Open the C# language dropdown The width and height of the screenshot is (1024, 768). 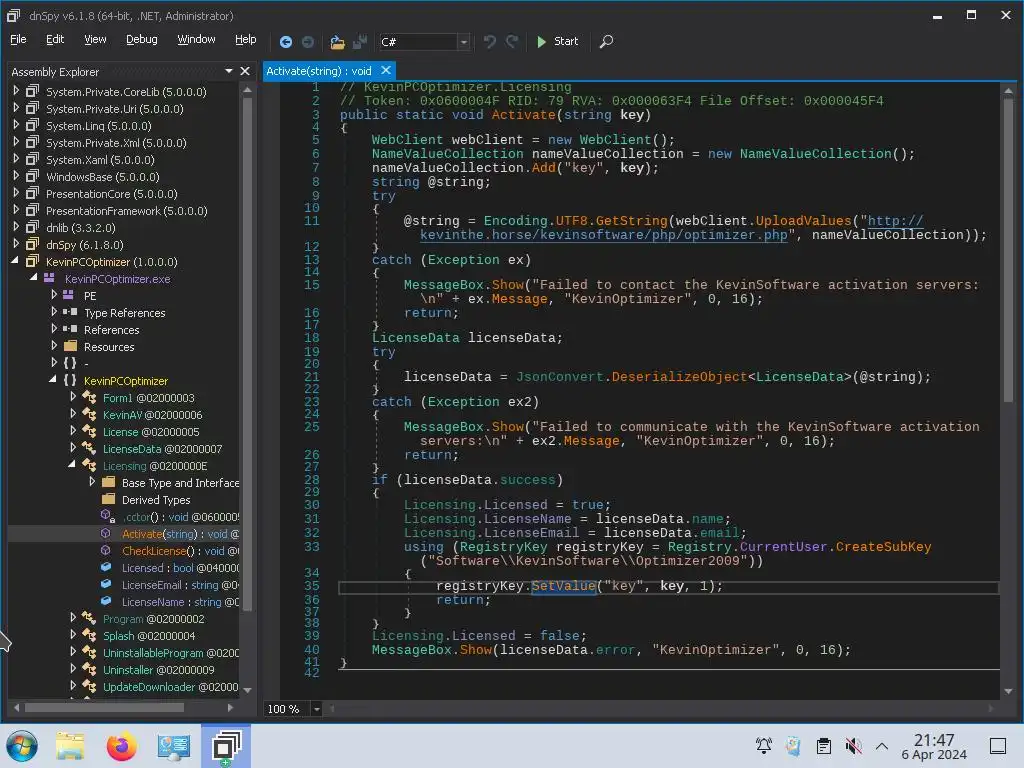[x=464, y=42]
